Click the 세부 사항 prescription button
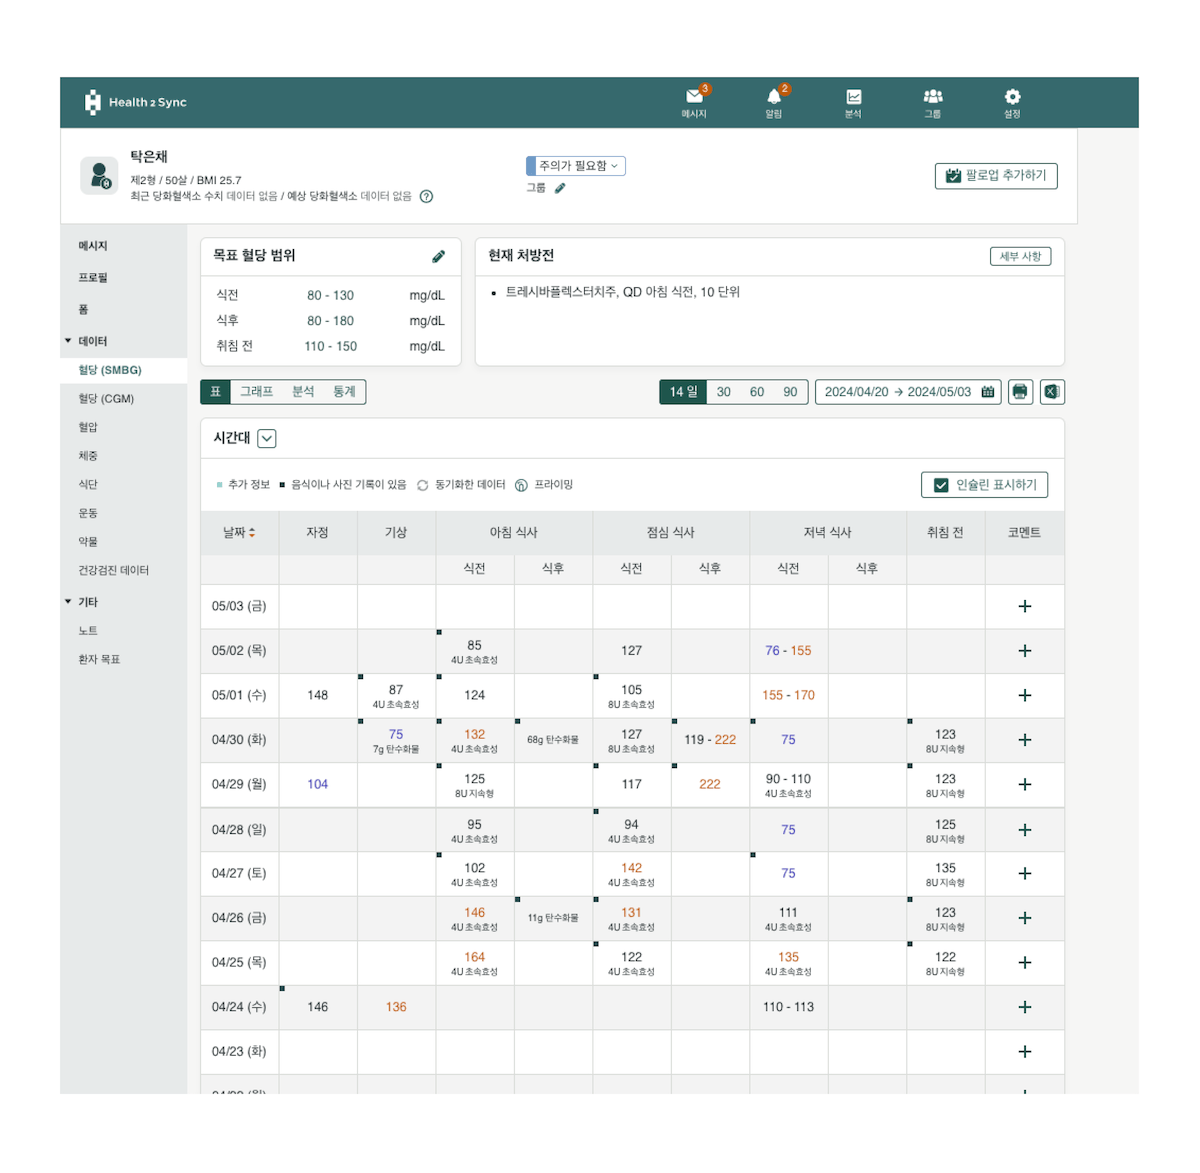This screenshot has width=1200, height=1173. 1020,257
